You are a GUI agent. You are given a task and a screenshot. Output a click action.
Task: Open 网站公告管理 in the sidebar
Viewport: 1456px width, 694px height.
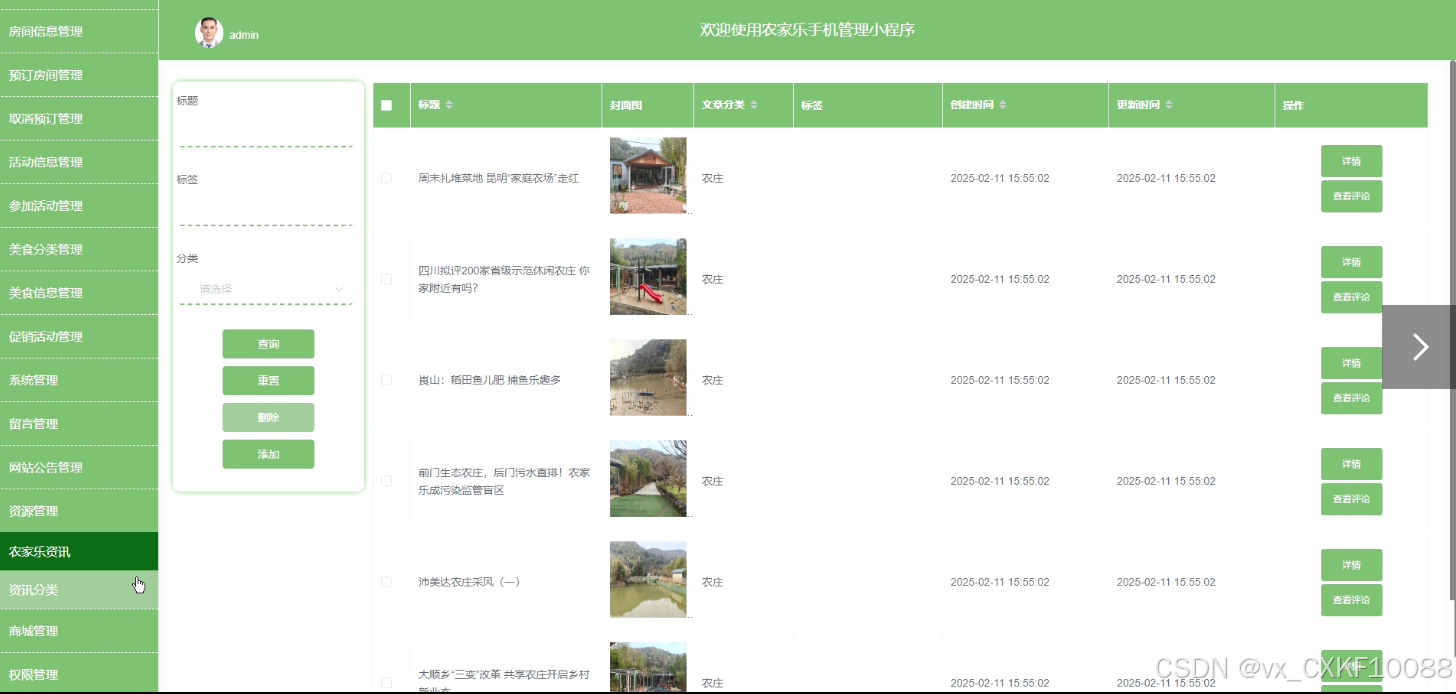[79, 467]
